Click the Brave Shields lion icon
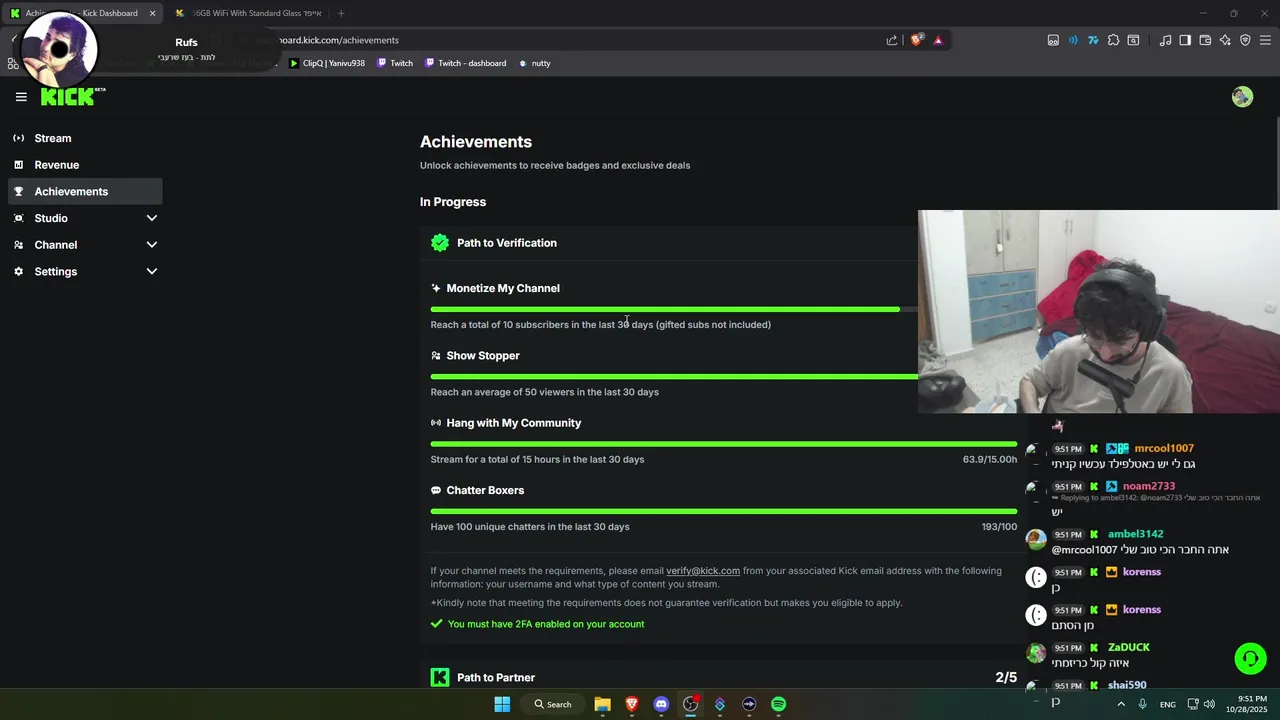Viewport: 1280px width, 720px height. pyautogui.click(x=916, y=40)
